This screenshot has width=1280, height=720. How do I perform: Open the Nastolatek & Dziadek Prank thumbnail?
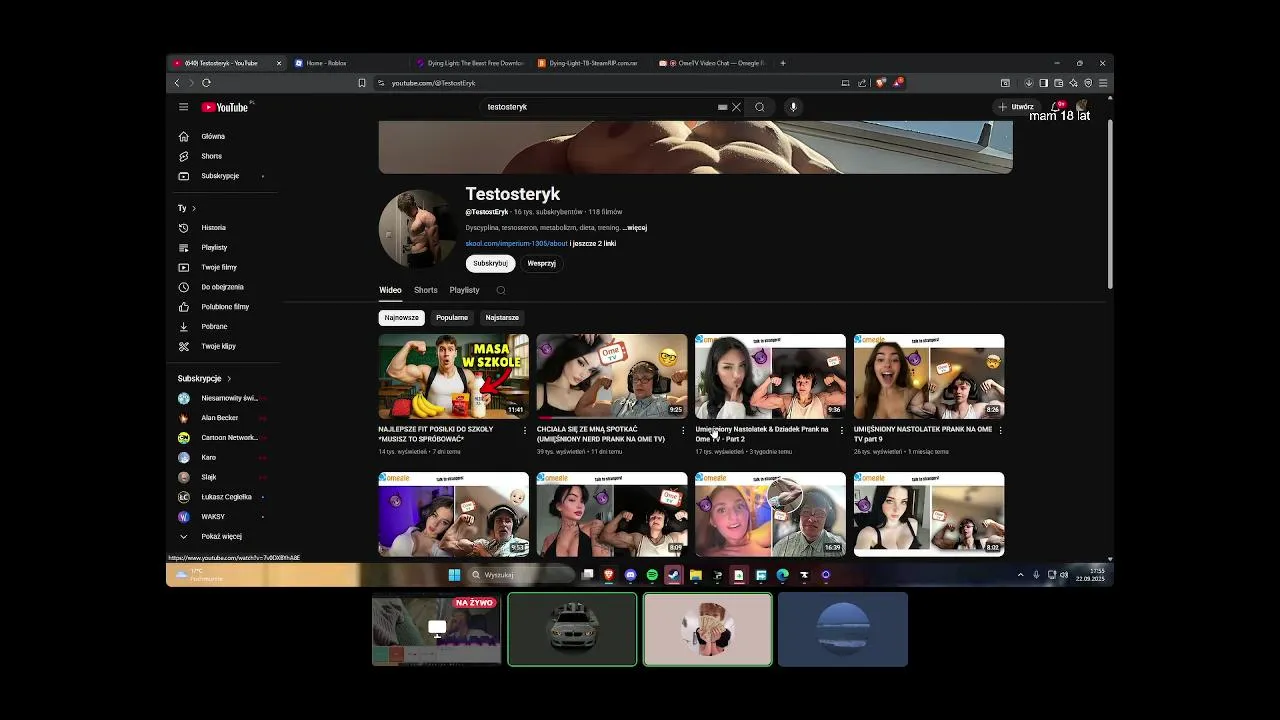pos(770,376)
